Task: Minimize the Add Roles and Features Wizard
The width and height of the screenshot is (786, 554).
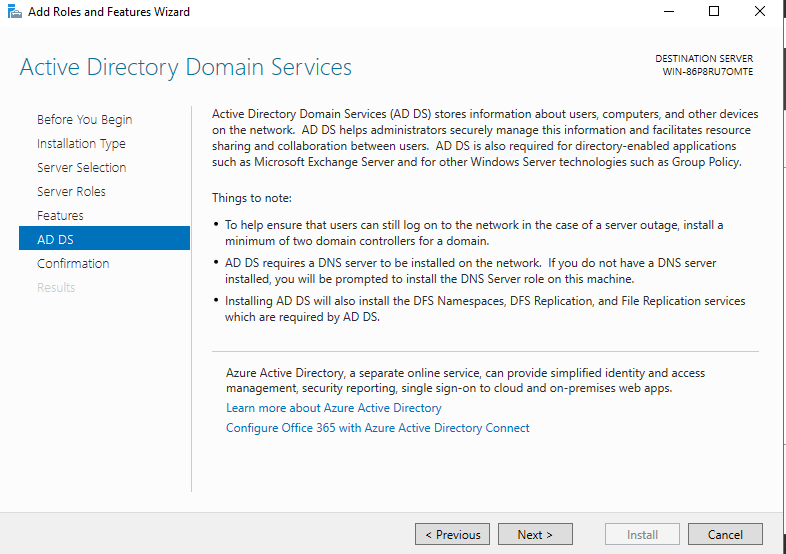Action: pos(667,12)
